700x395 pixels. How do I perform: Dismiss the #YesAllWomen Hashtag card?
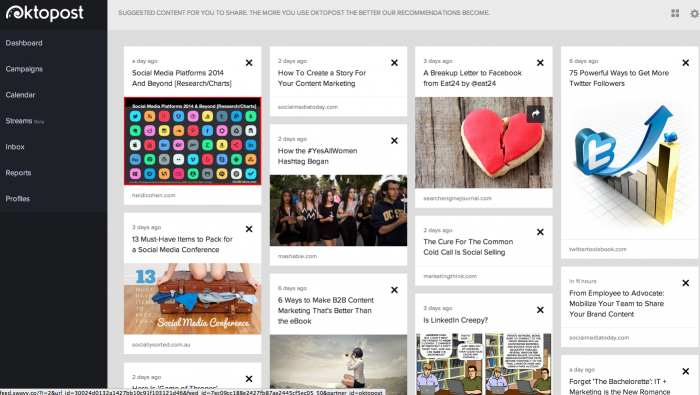pyautogui.click(x=395, y=141)
